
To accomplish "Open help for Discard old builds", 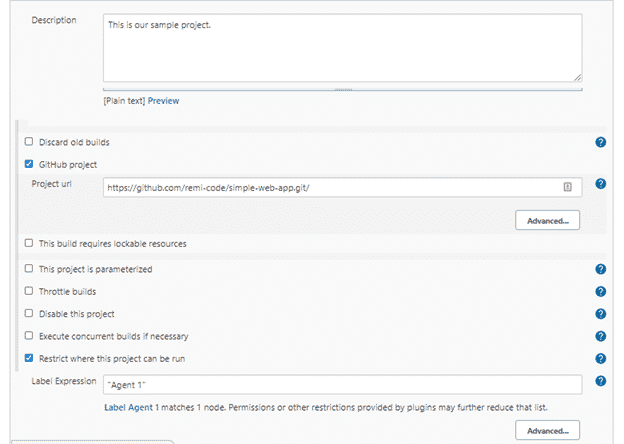I will click(601, 142).
